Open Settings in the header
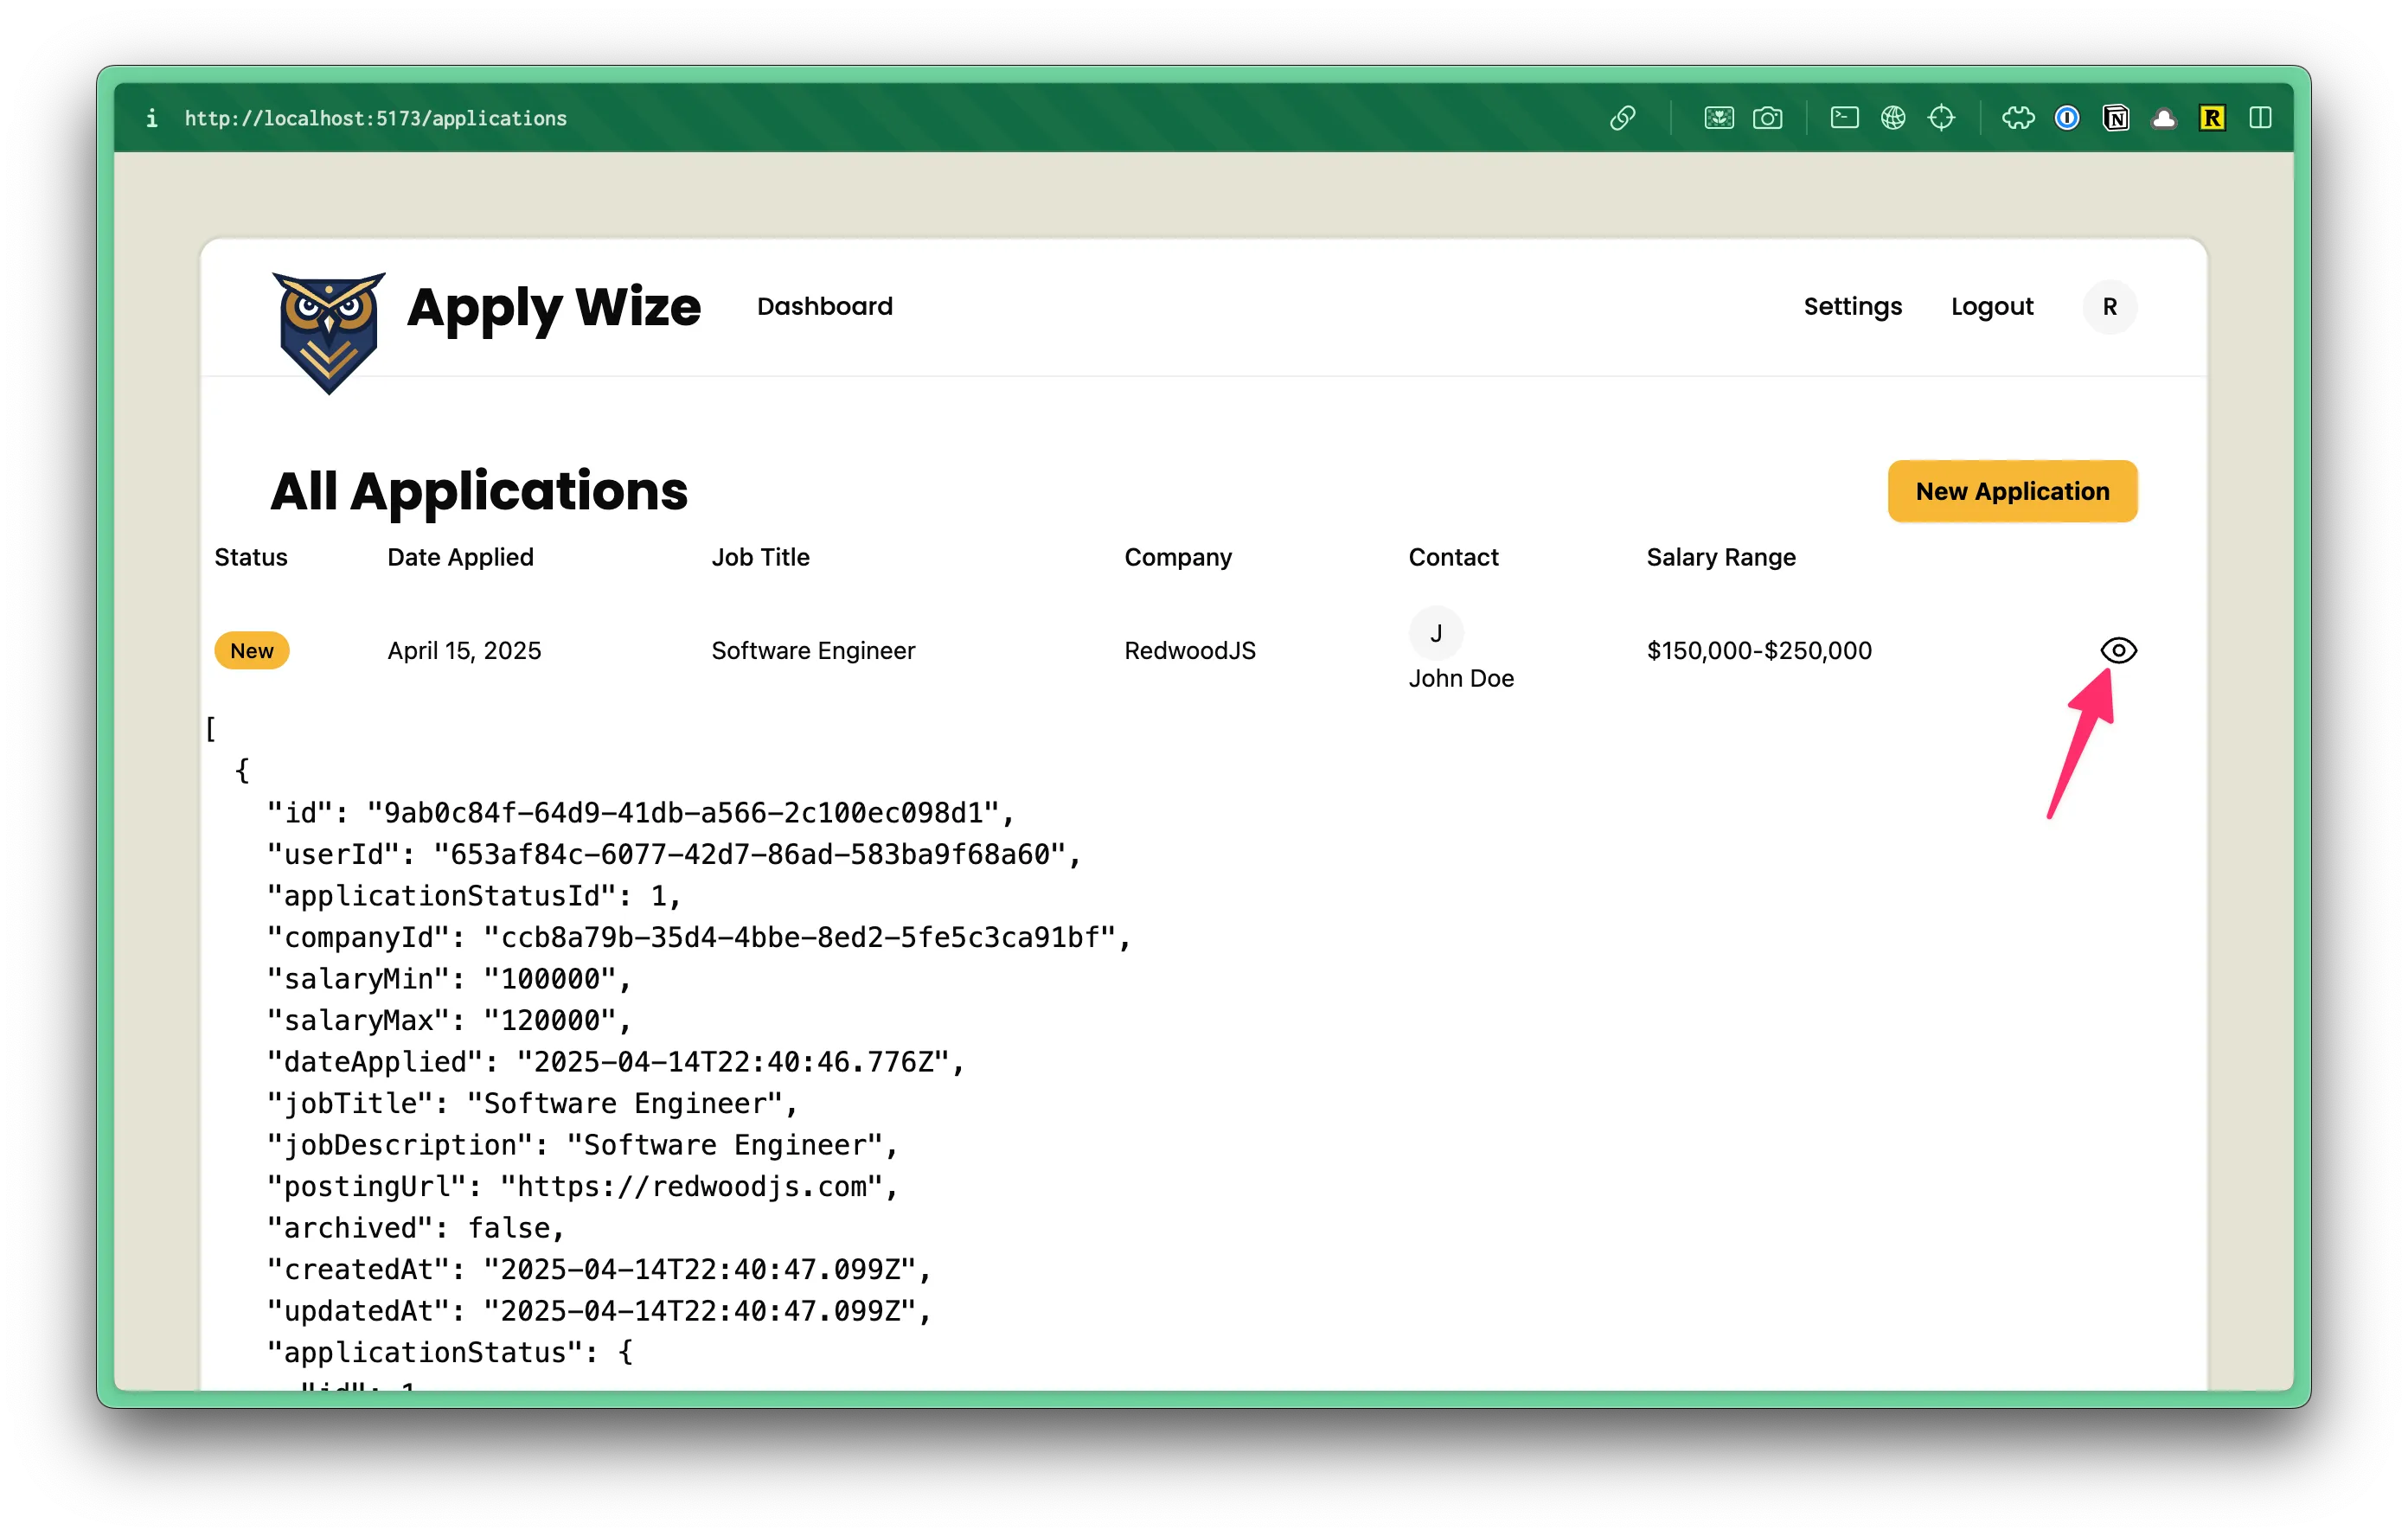The width and height of the screenshot is (2408, 1536). [1852, 306]
